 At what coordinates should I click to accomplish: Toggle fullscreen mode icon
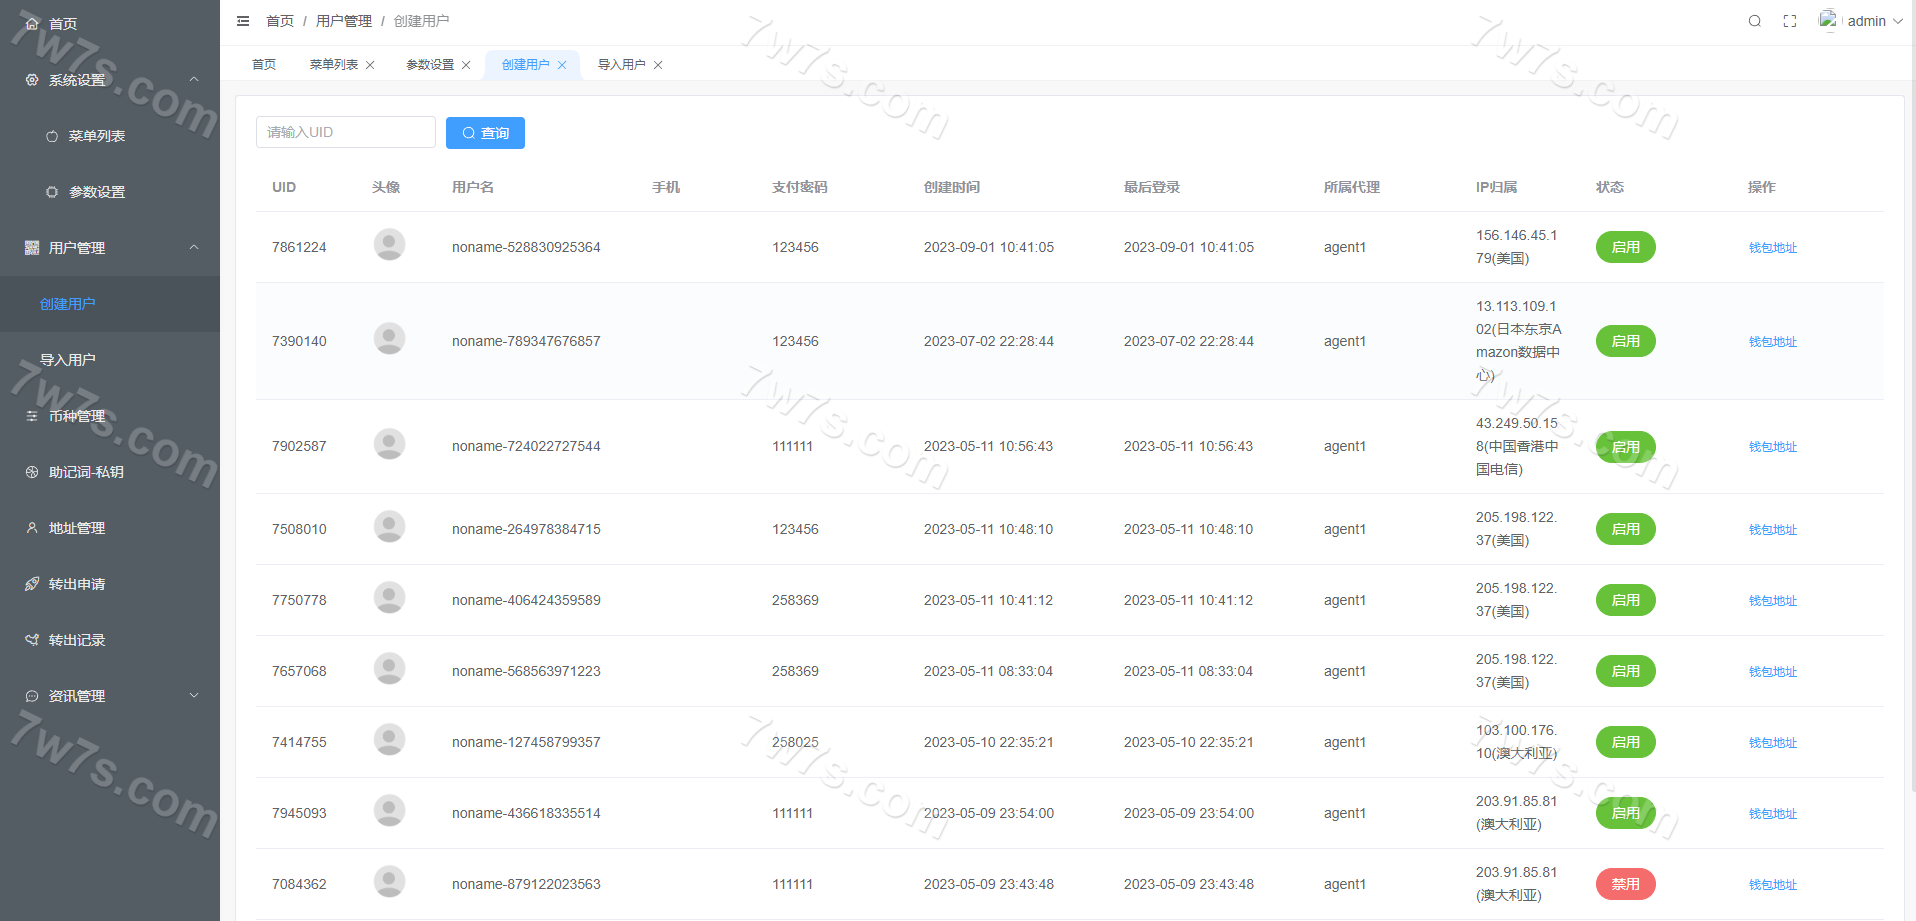[1790, 21]
